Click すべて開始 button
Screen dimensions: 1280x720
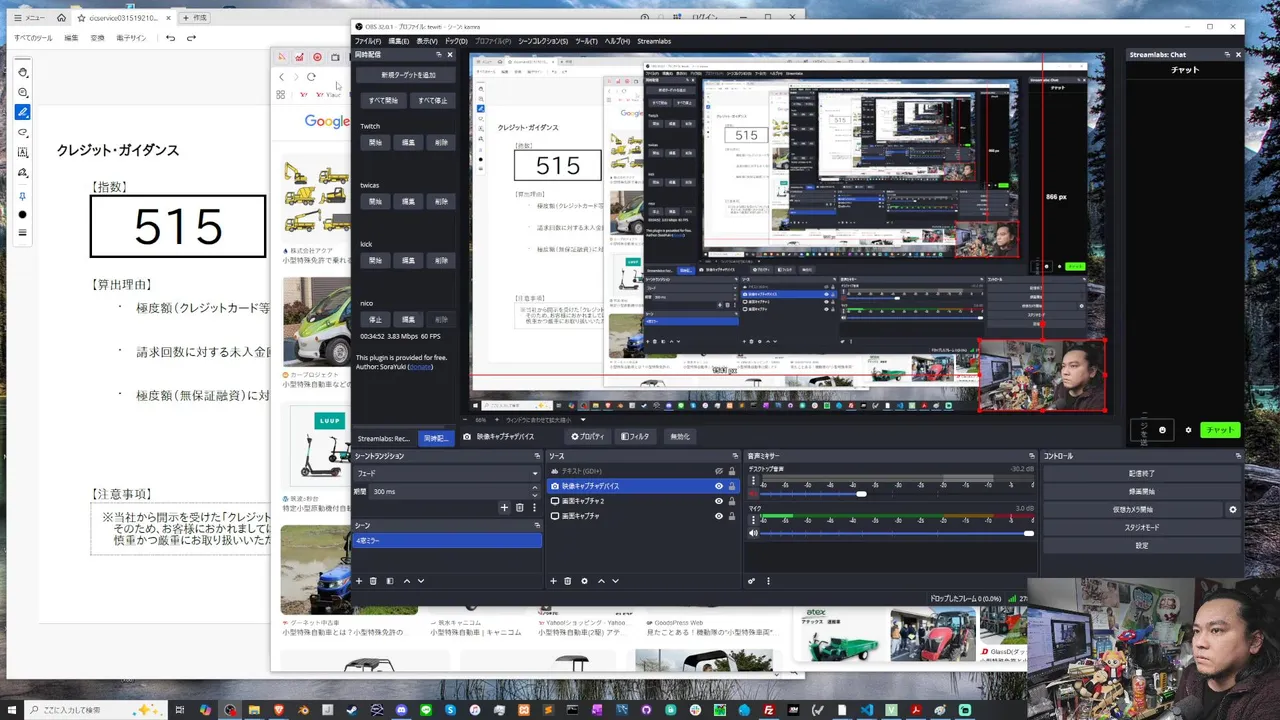pyautogui.click(x=383, y=101)
